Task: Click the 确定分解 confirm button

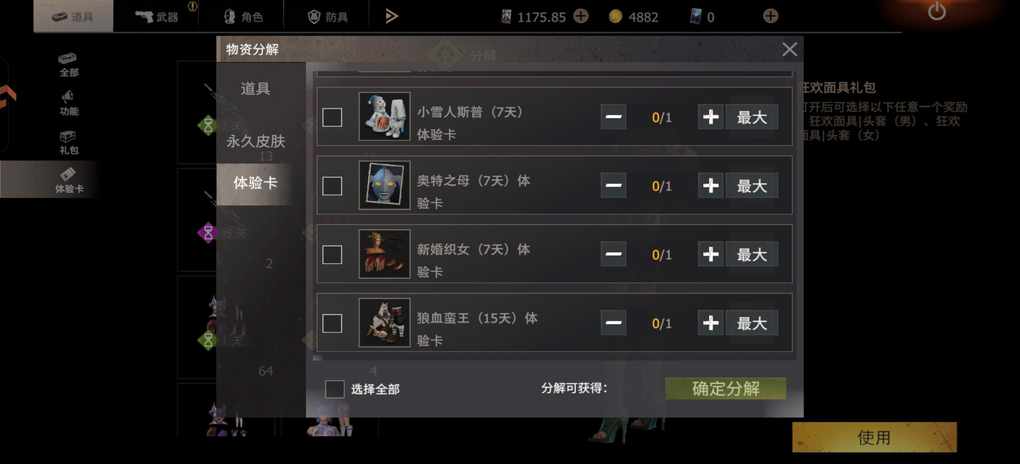Action: [725, 389]
